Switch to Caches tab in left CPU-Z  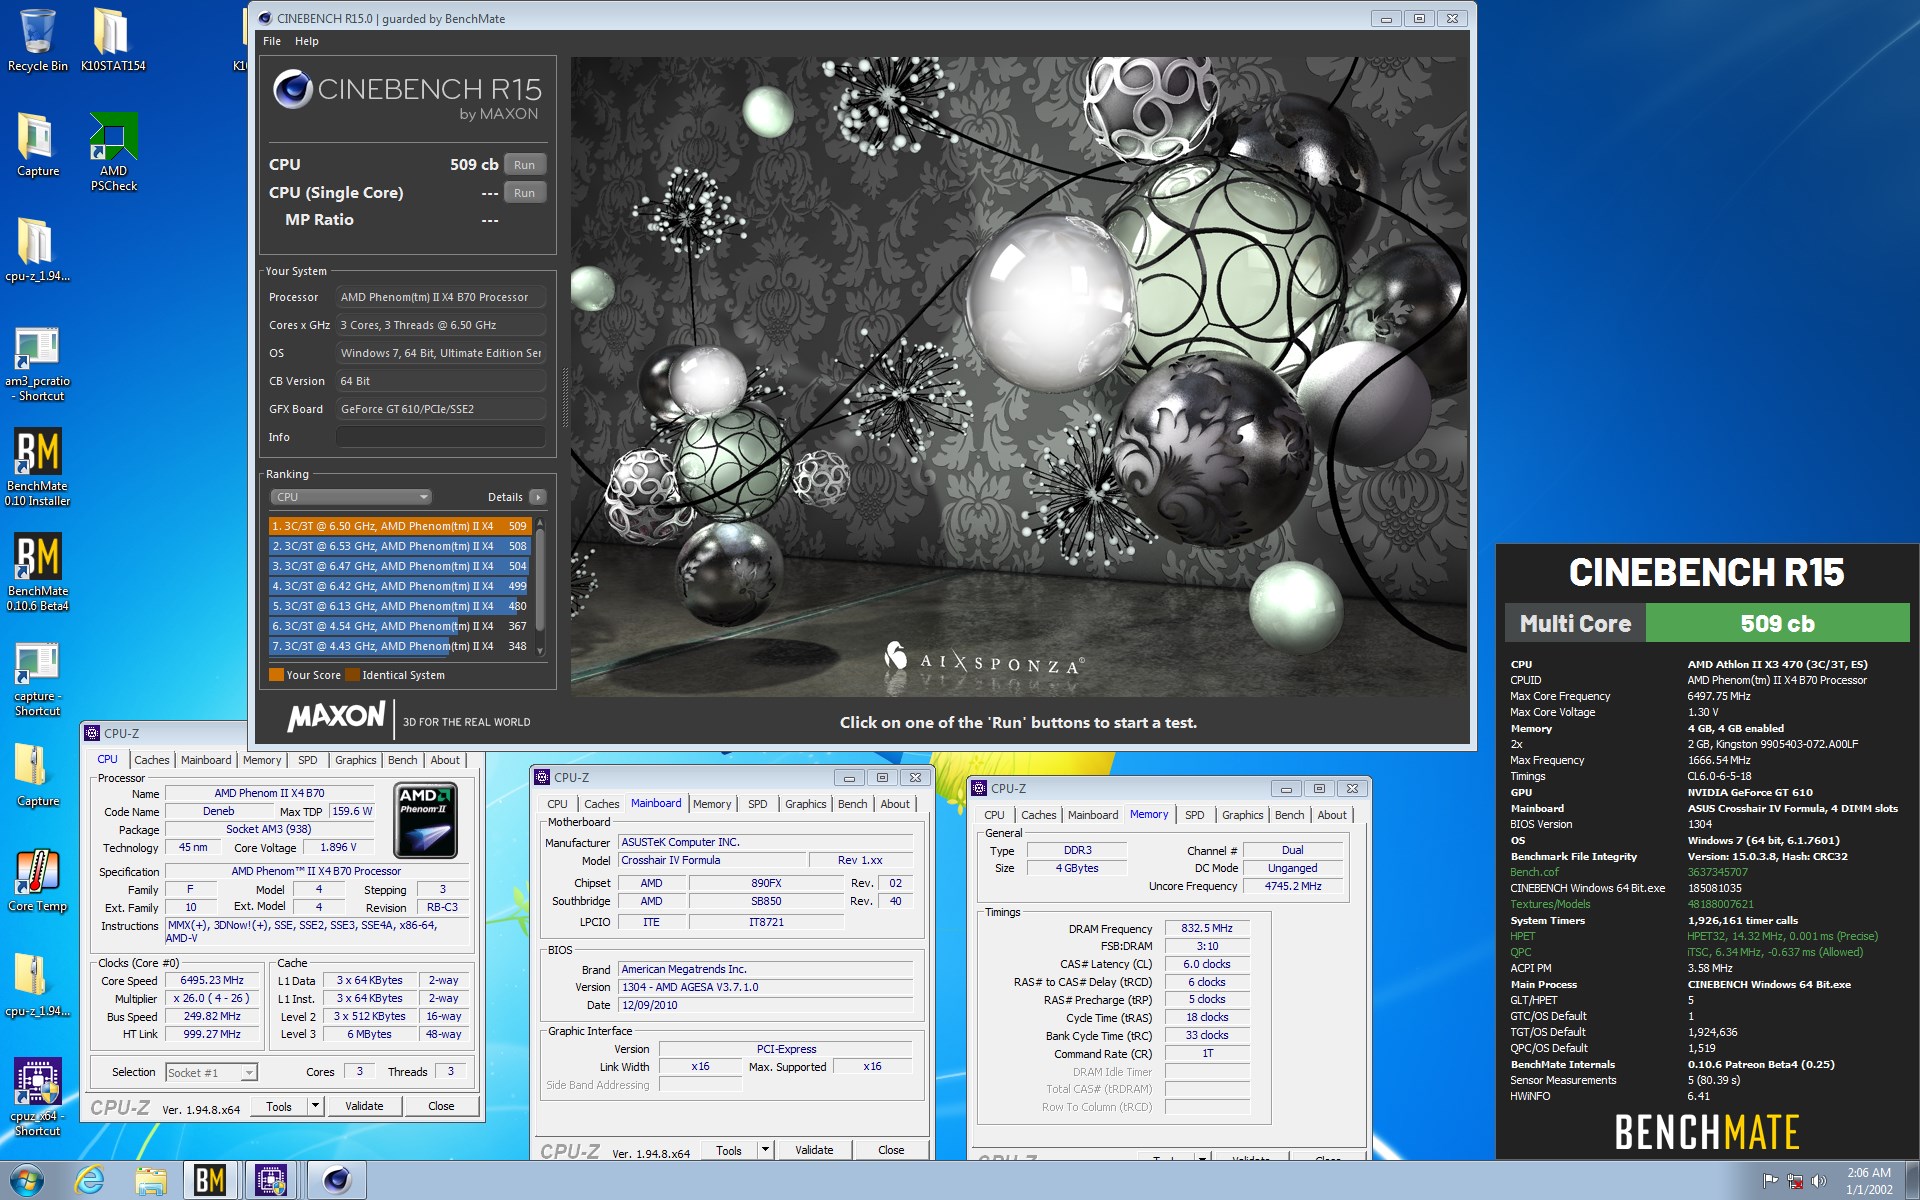(x=152, y=760)
